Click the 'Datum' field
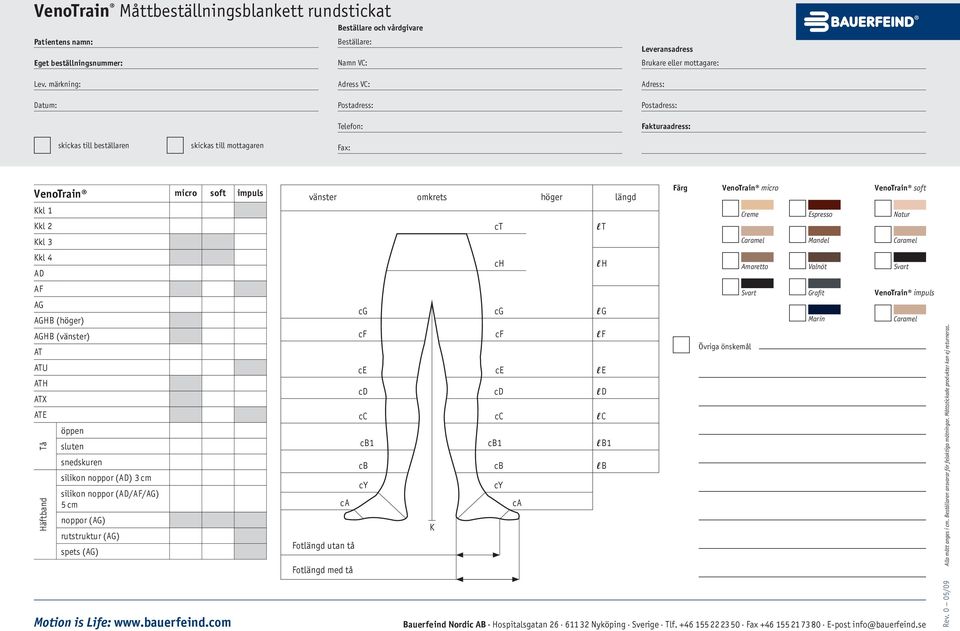960x631 pixels. click(176, 105)
